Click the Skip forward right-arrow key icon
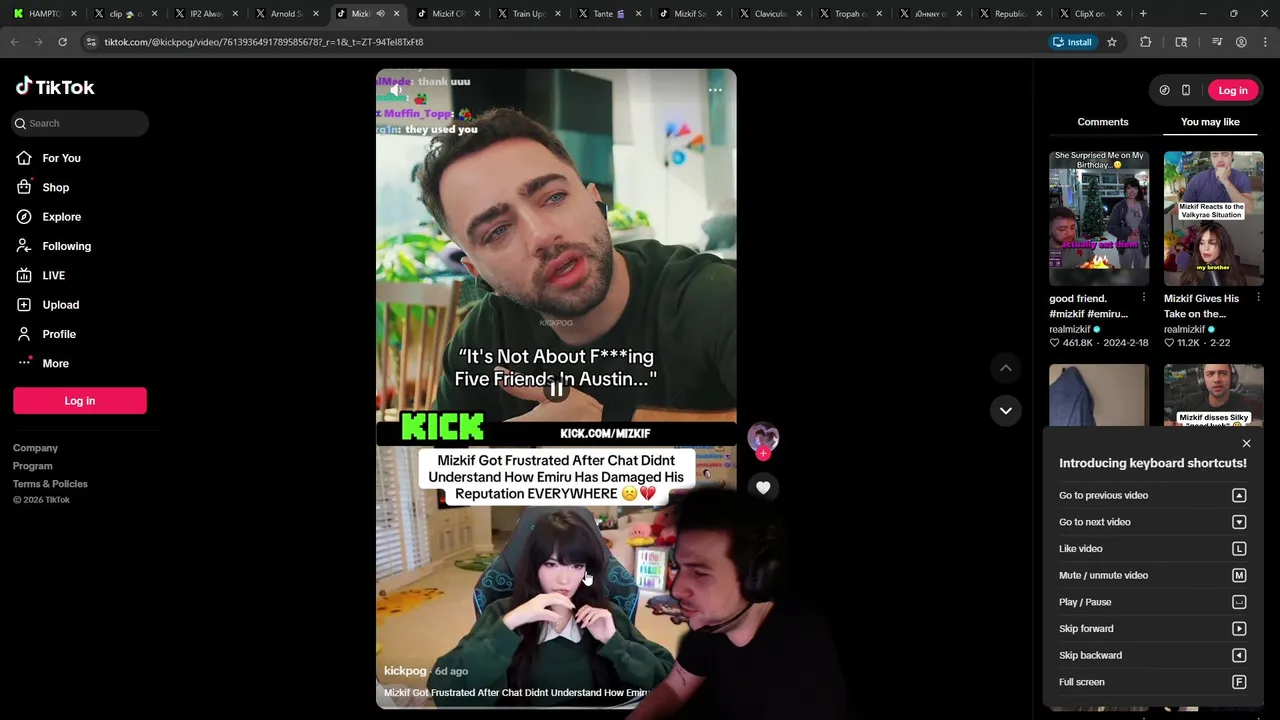 click(1239, 629)
